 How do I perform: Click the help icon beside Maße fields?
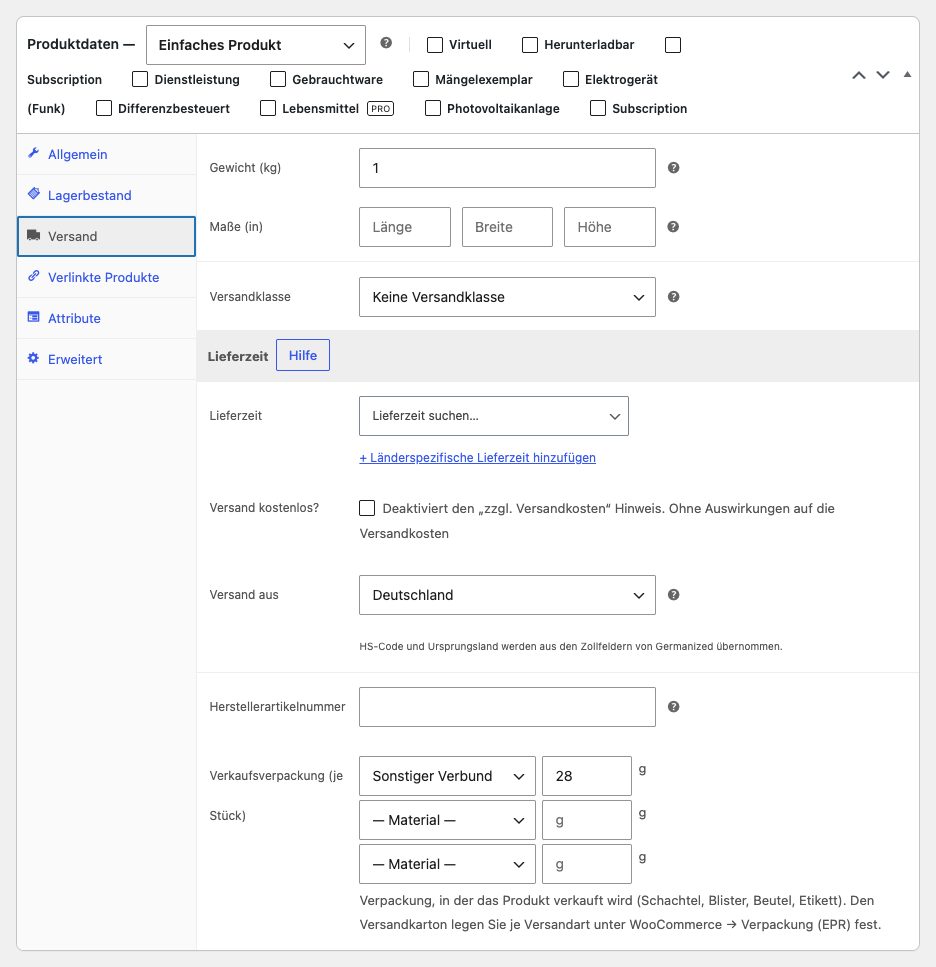click(x=673, y=227)
